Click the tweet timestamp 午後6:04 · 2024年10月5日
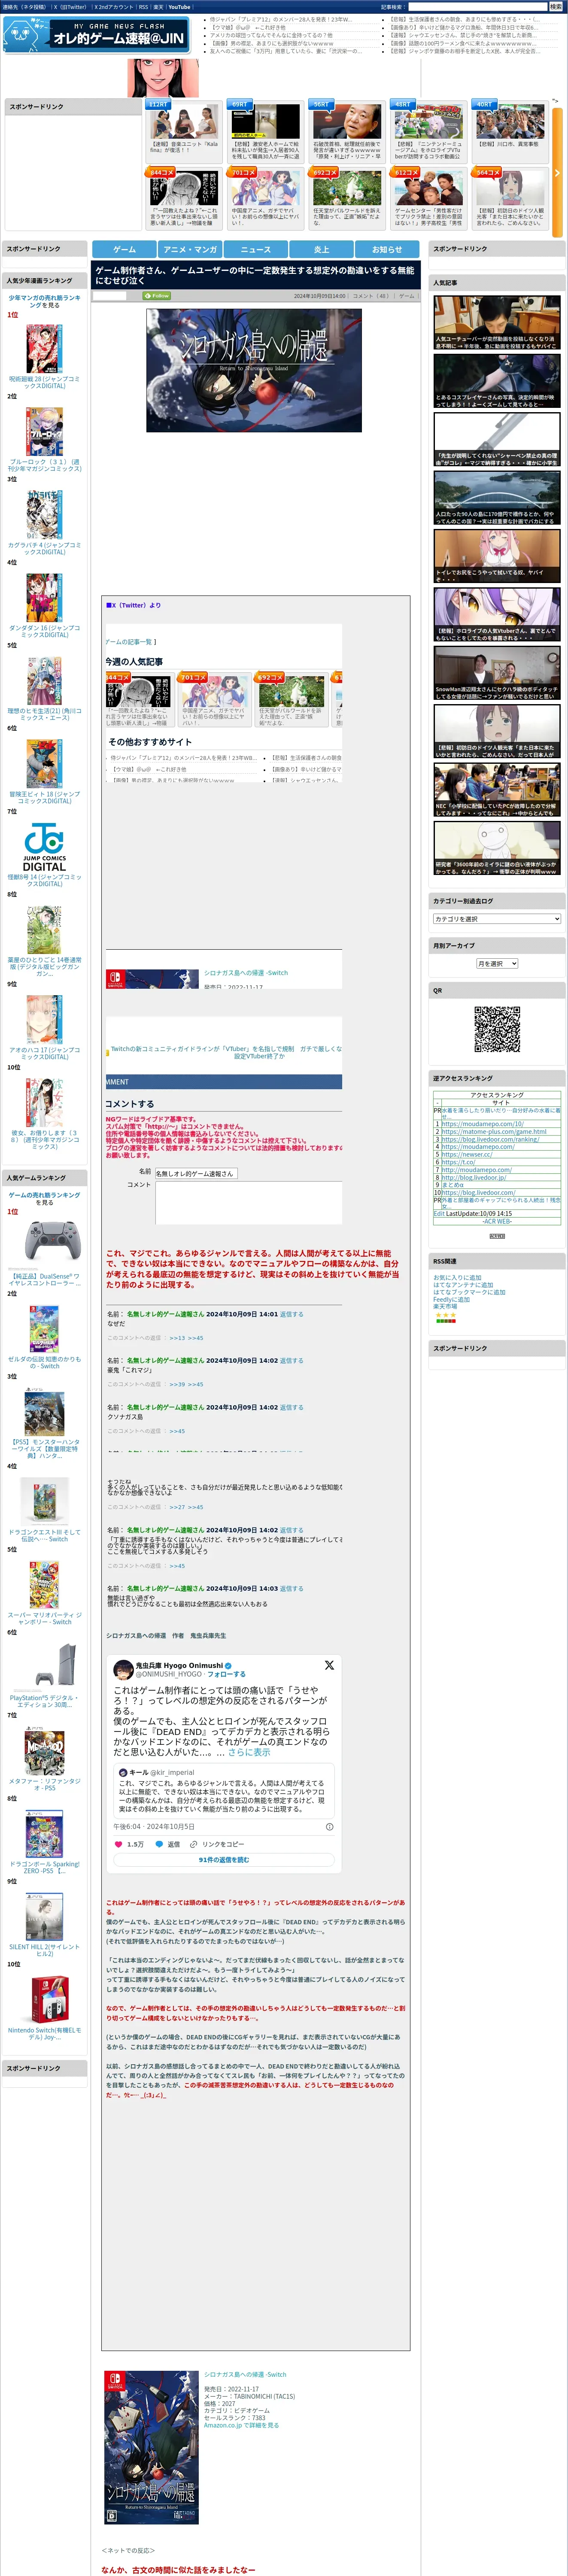This screenshot has width=568, height=2576. [x=154, y=1827]
